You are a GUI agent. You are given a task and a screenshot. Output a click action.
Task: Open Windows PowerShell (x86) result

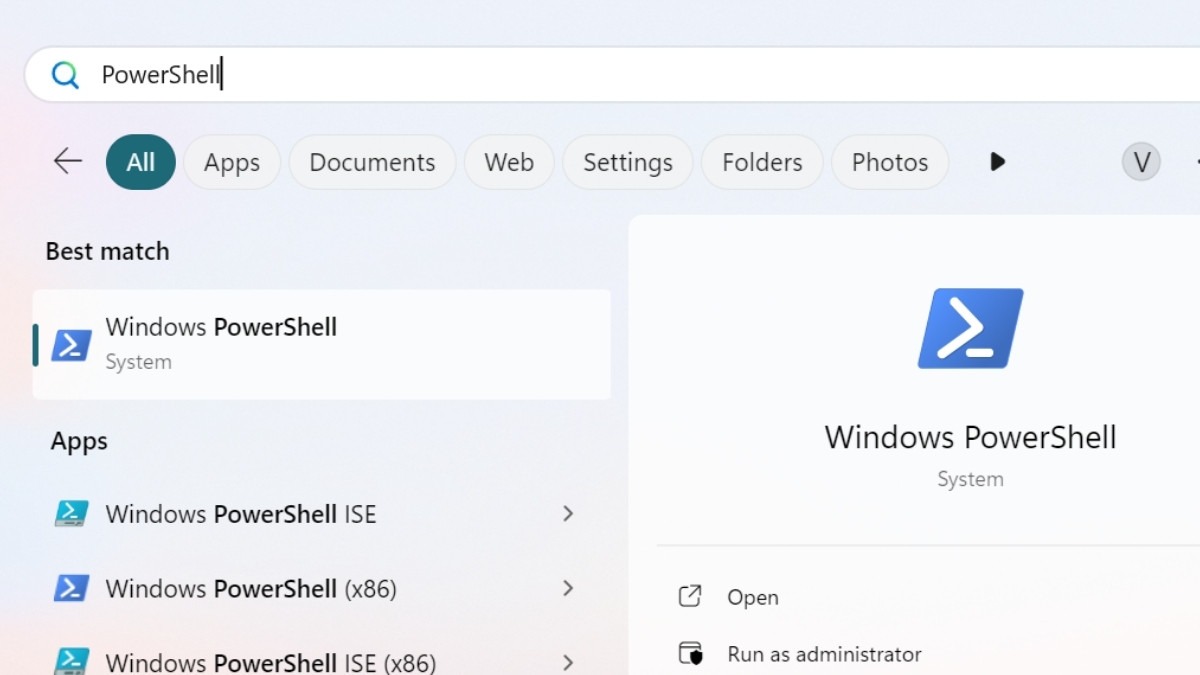[x=322, y=588]
